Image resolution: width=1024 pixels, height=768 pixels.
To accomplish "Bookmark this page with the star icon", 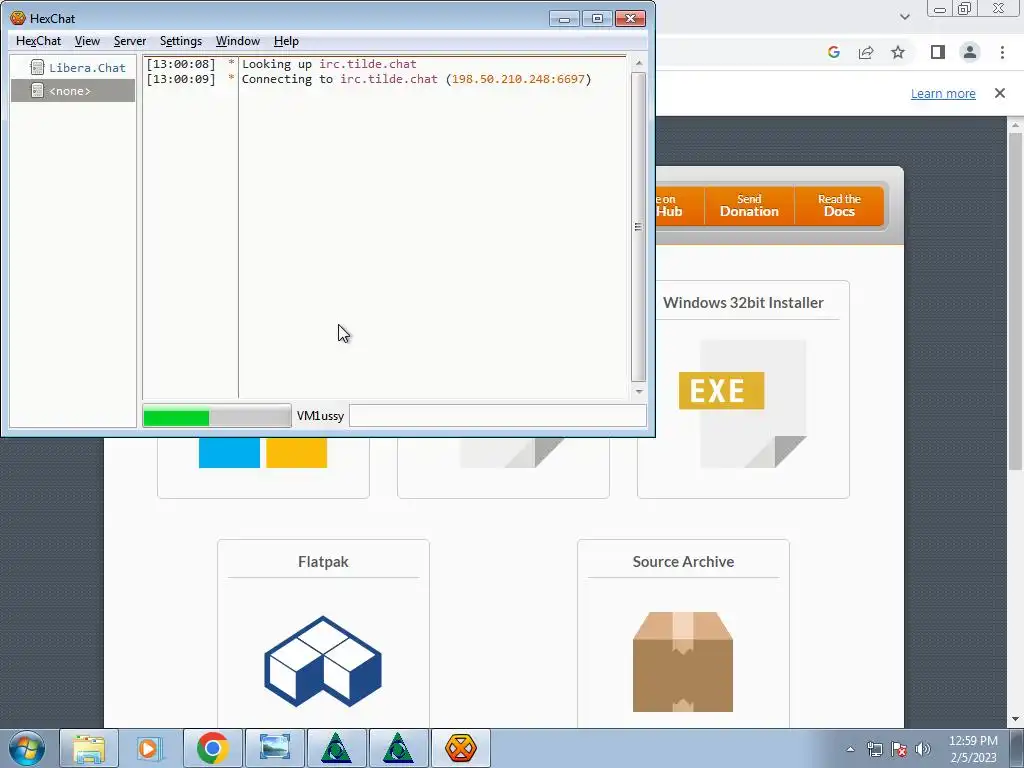I will point(899,52).
